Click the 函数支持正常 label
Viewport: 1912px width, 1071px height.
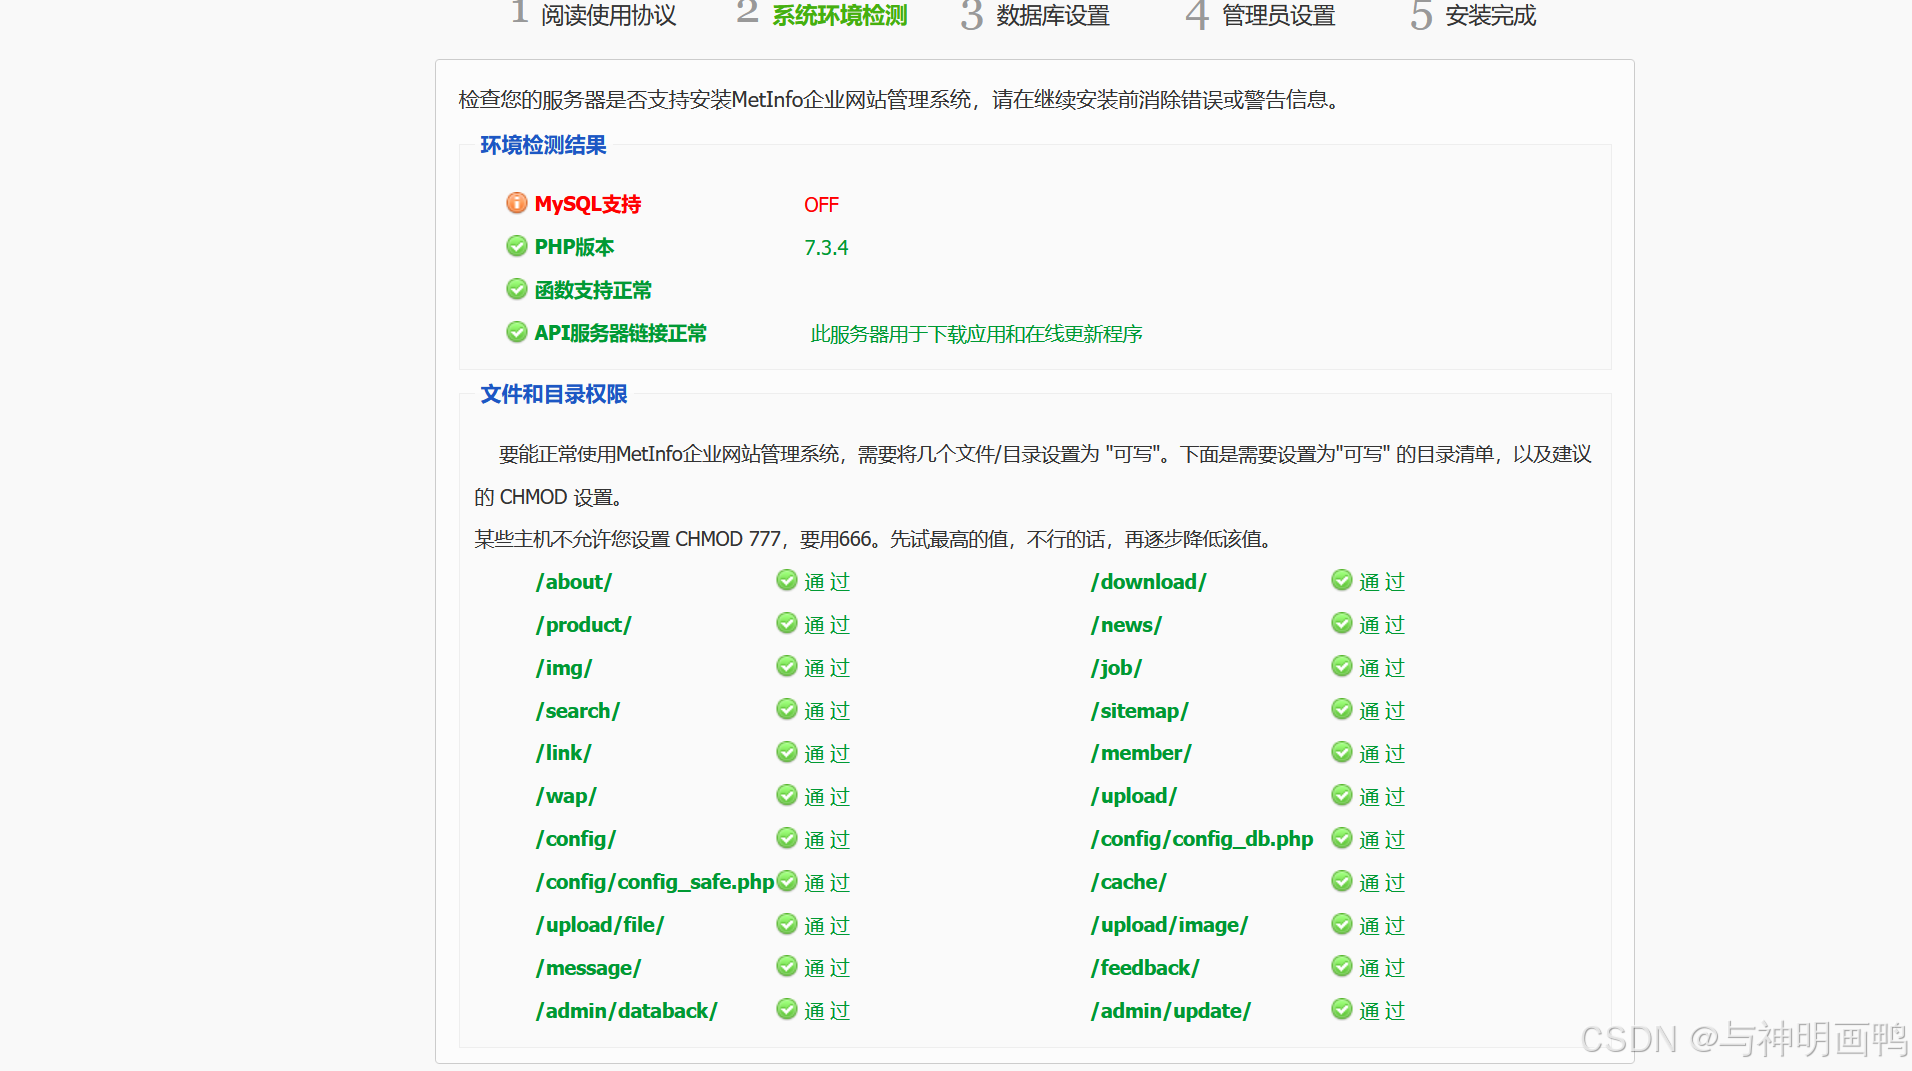[593, 290]
